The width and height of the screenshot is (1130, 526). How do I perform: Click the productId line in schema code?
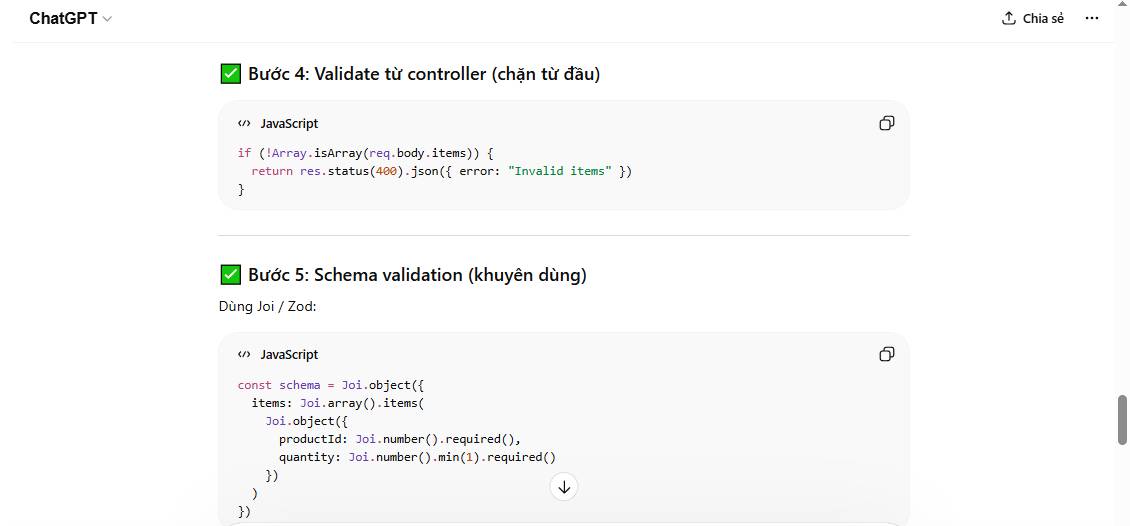(400, 439)
